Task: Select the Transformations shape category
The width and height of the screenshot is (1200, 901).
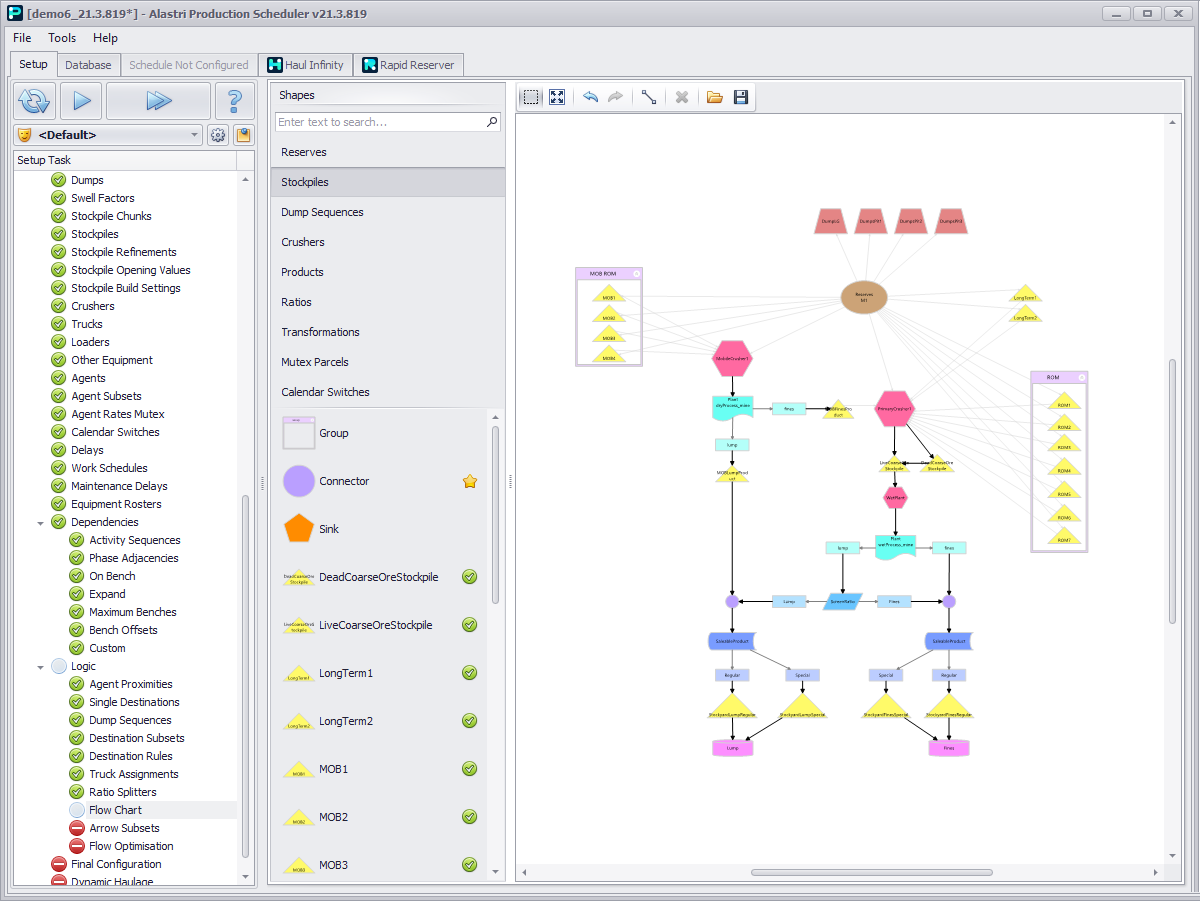Action: click(320, 332)
